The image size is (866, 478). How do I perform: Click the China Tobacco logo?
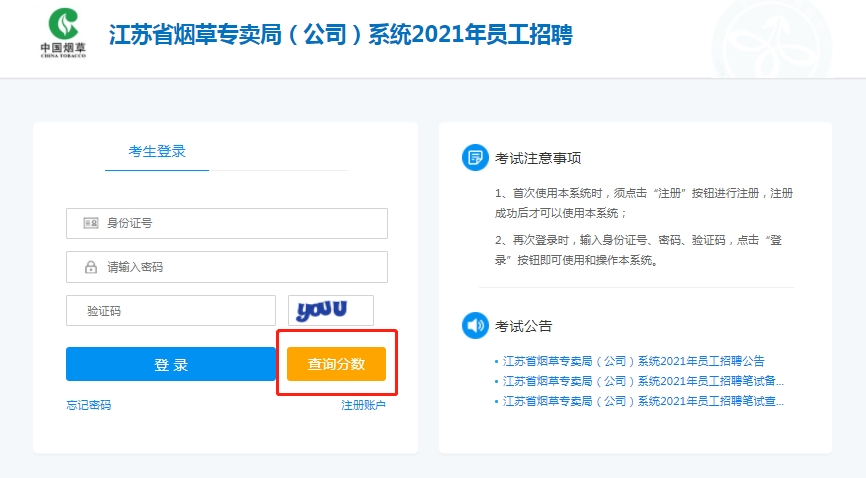pyautogui.click(x=64, y=33)
